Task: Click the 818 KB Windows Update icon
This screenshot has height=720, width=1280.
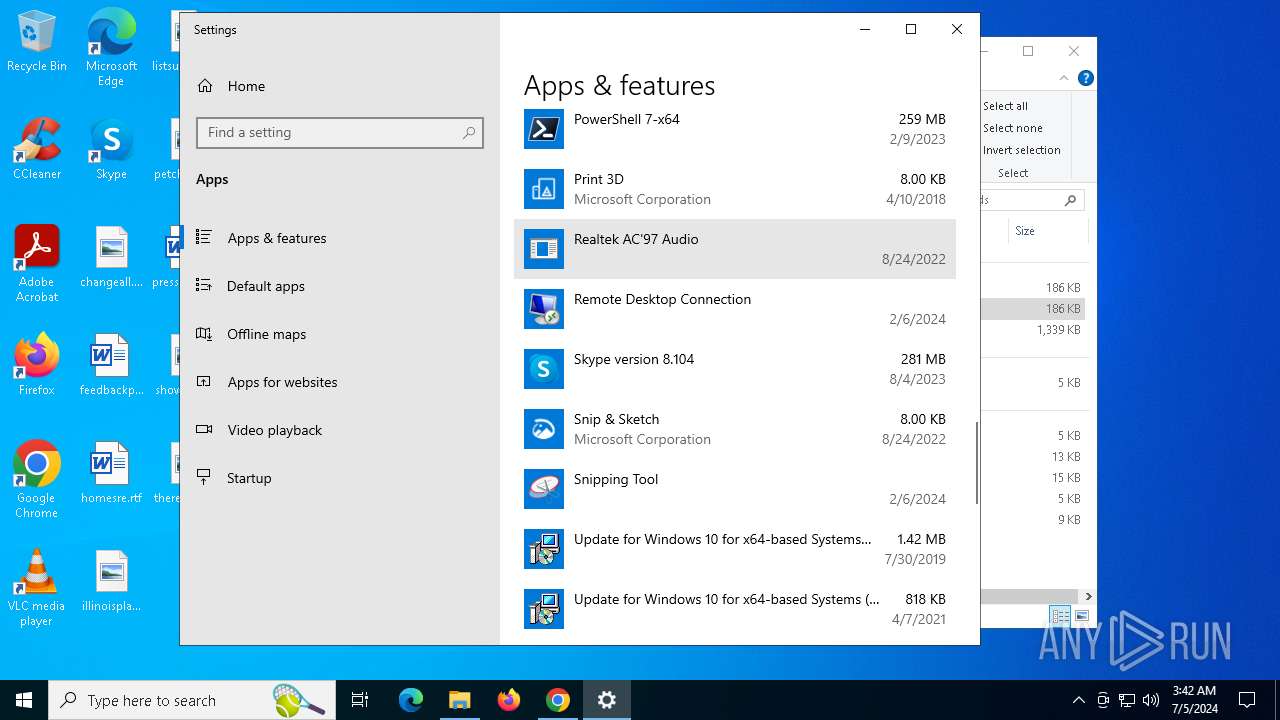Action: [544, 609]
